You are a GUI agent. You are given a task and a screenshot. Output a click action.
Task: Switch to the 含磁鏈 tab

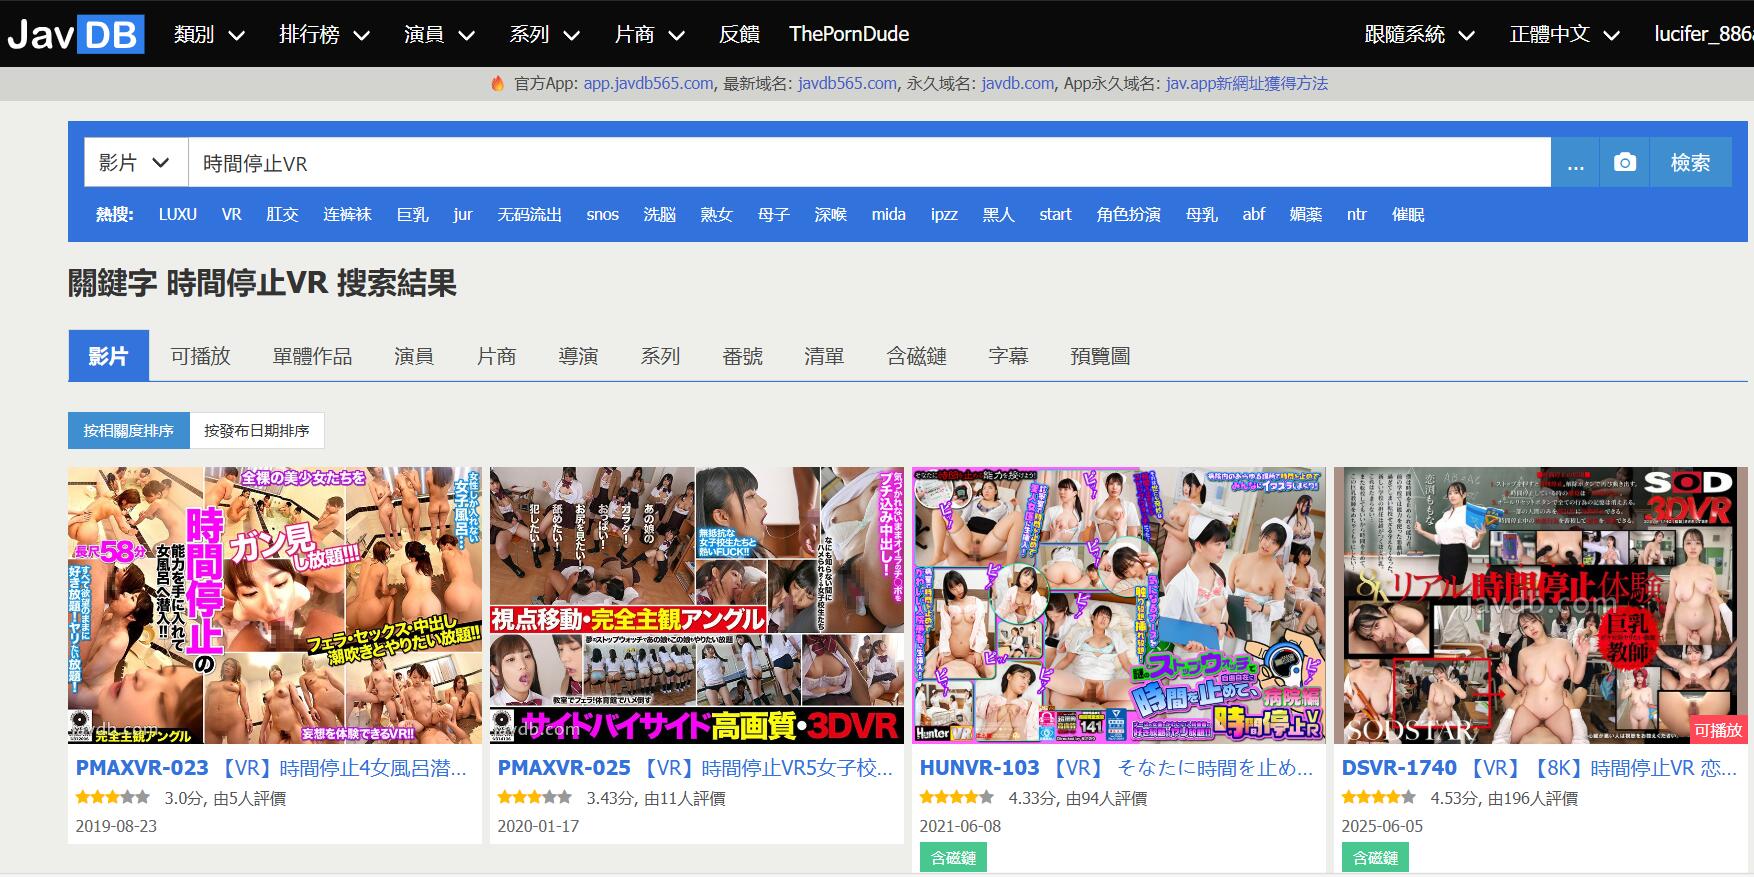pos(916,356)
